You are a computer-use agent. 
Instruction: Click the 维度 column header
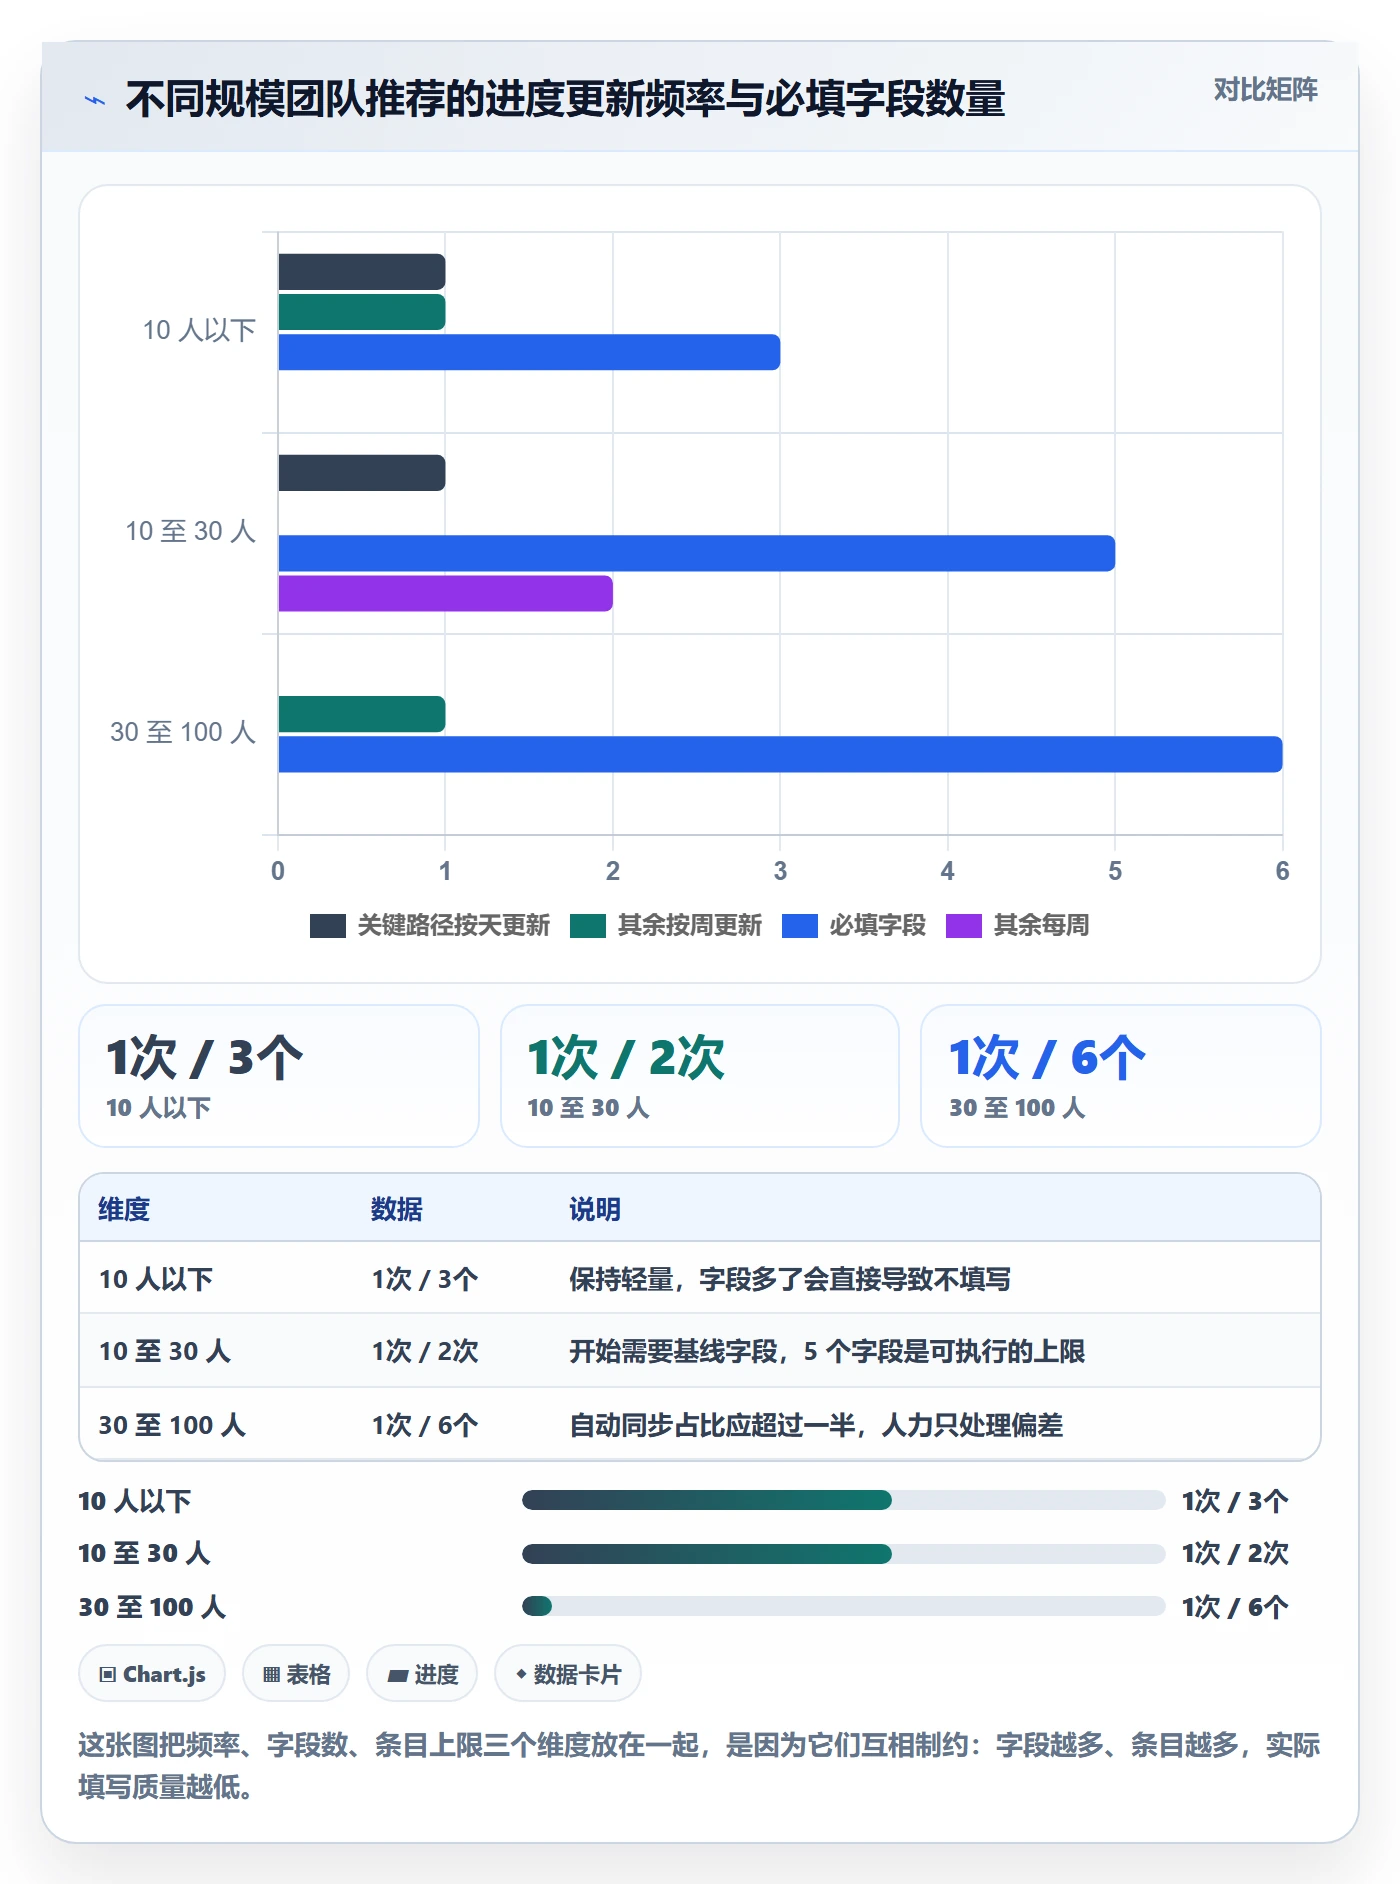[x=124, y=1209]
